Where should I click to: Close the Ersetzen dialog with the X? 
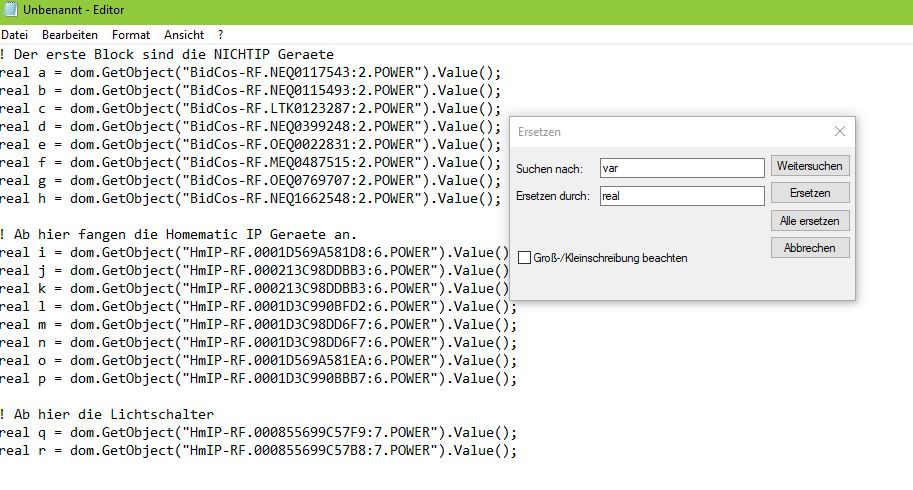pyautogui.click(x=840, y=131)
